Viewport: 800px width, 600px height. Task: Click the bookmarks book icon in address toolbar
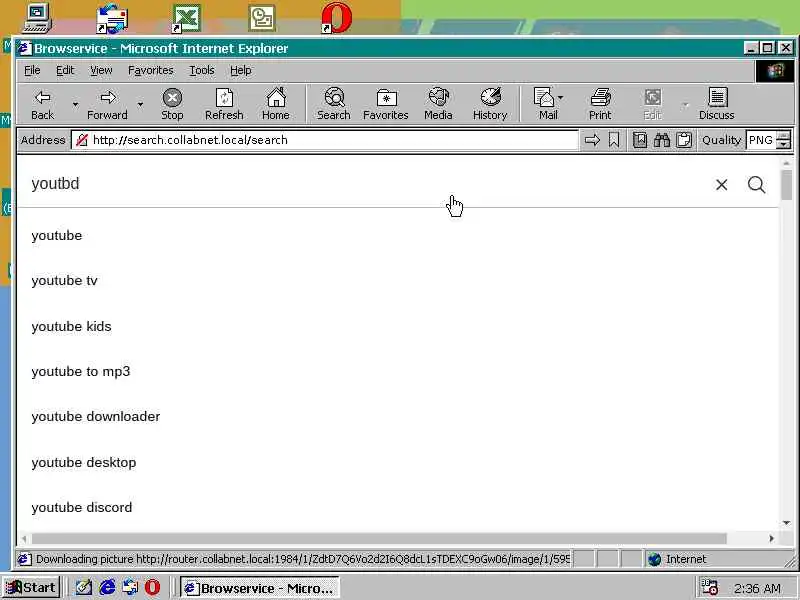640,140
